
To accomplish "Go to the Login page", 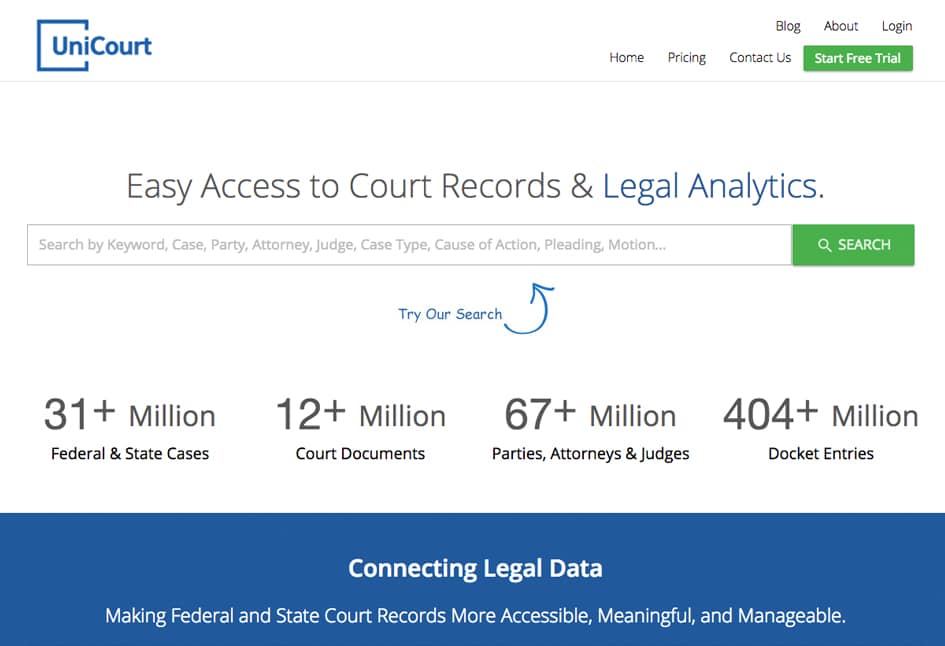I will pyautogui.click(x=897, y=26).
